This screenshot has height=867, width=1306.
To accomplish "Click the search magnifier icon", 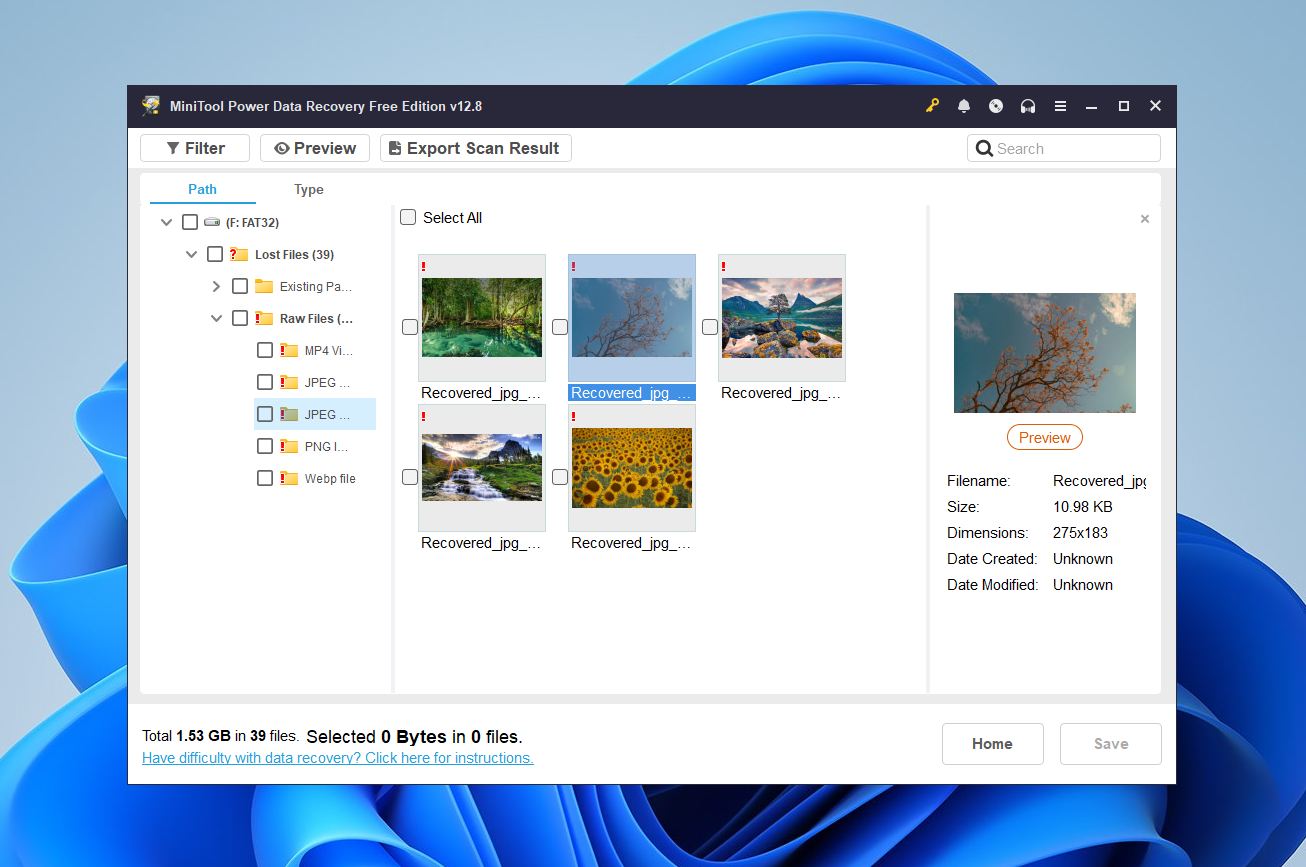I will 985,147.
